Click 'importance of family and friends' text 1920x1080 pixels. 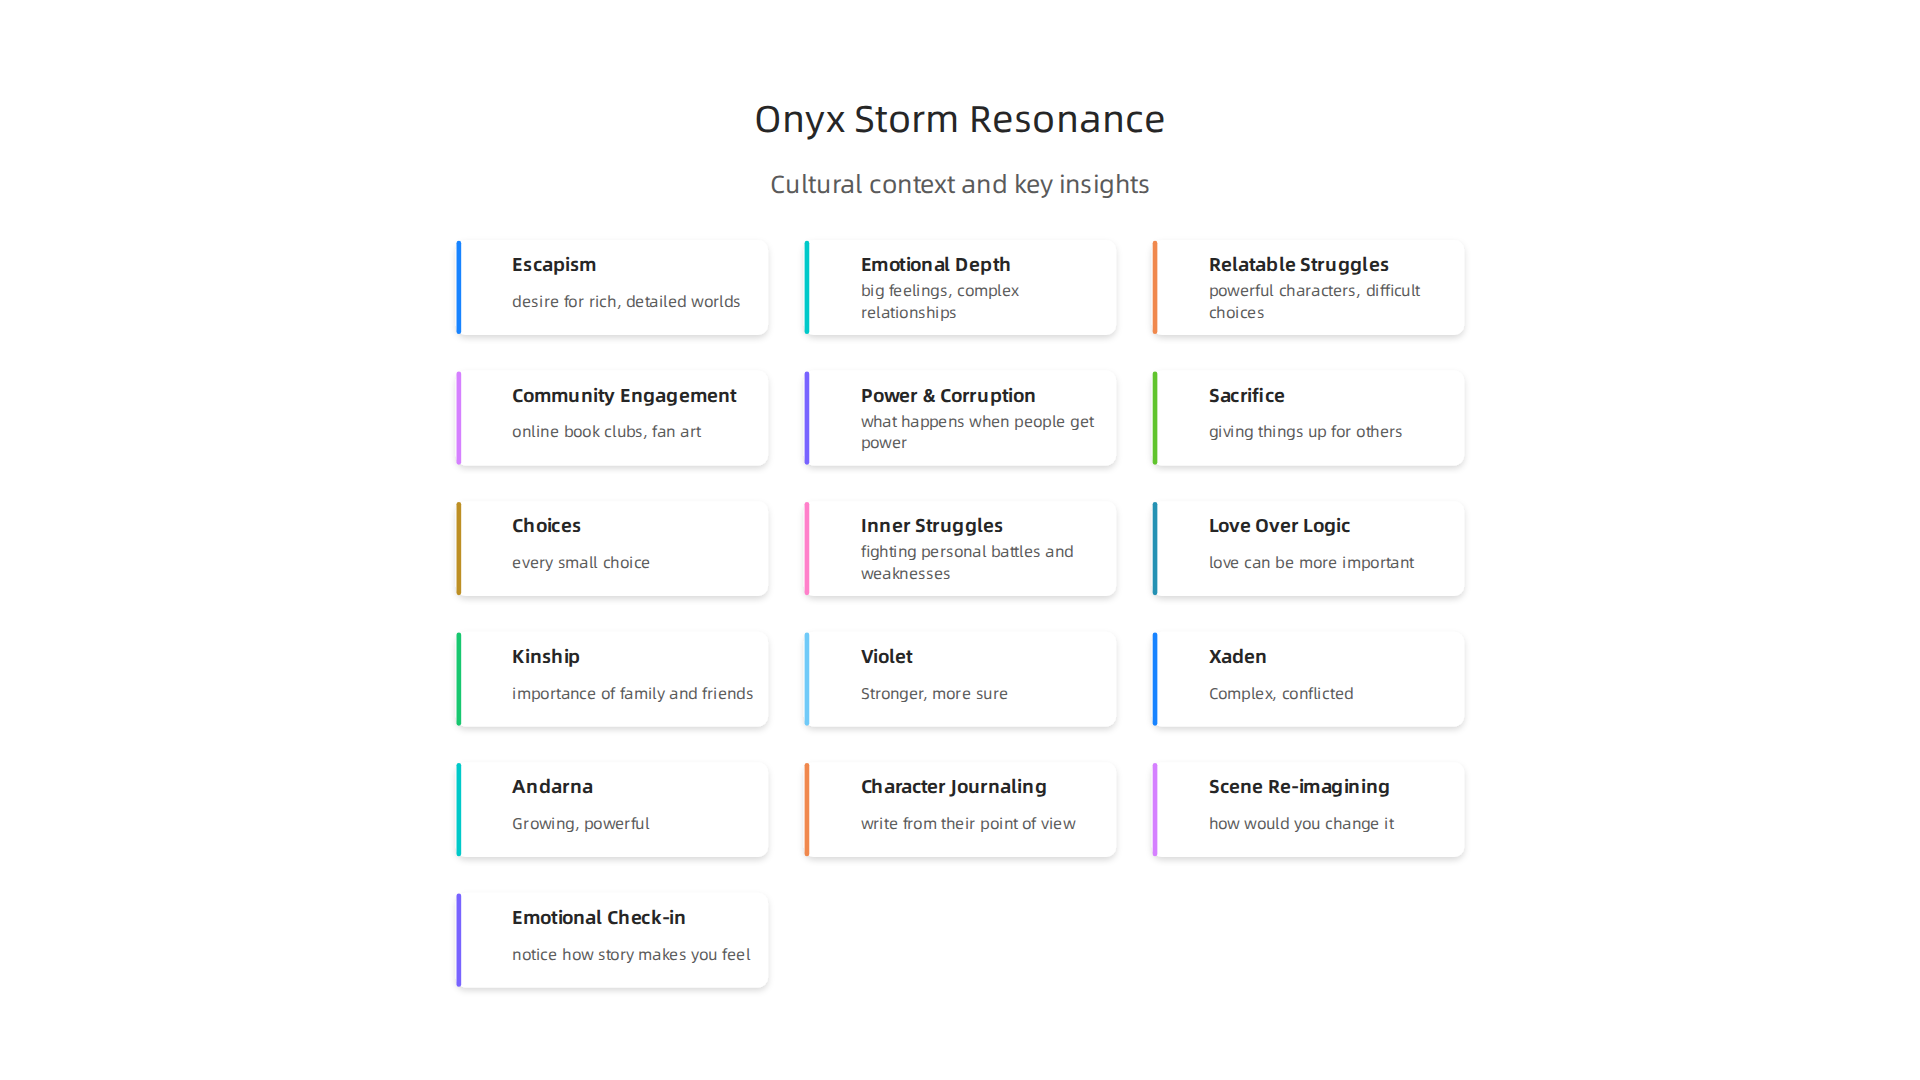tap(633, 693)
